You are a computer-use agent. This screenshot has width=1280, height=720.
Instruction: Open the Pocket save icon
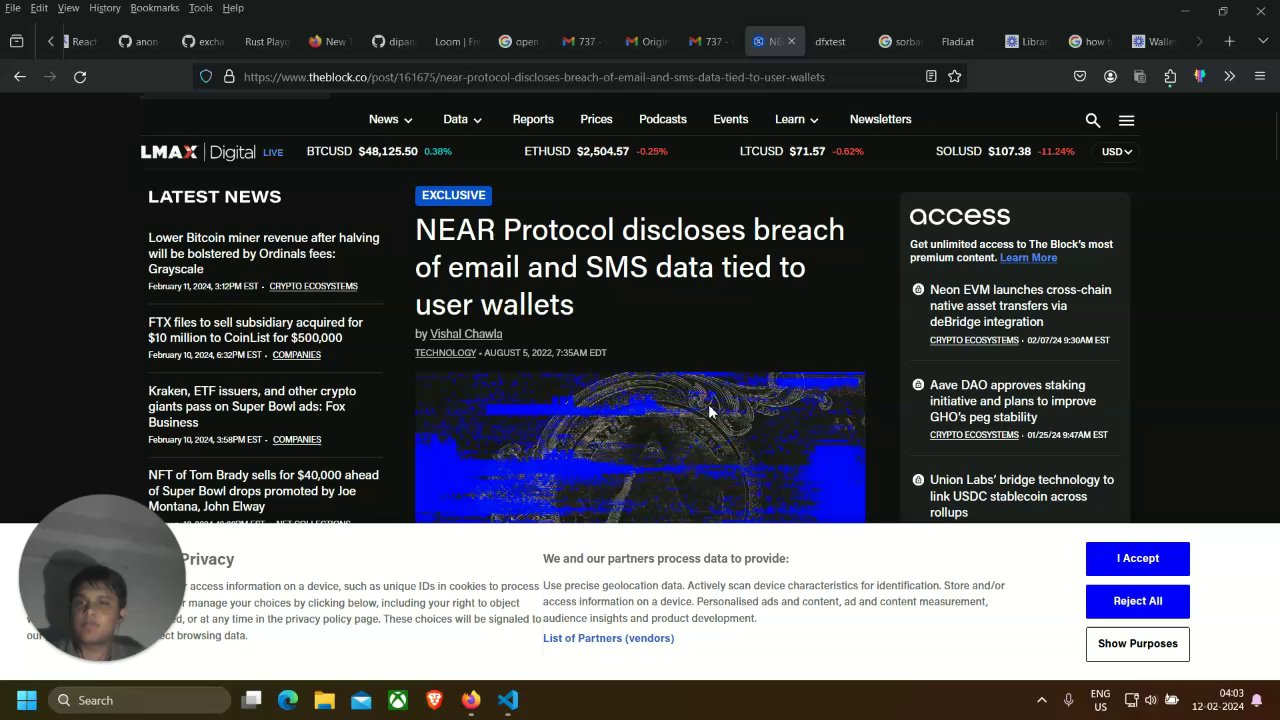pyautogui.click(x=1080, y=76)
